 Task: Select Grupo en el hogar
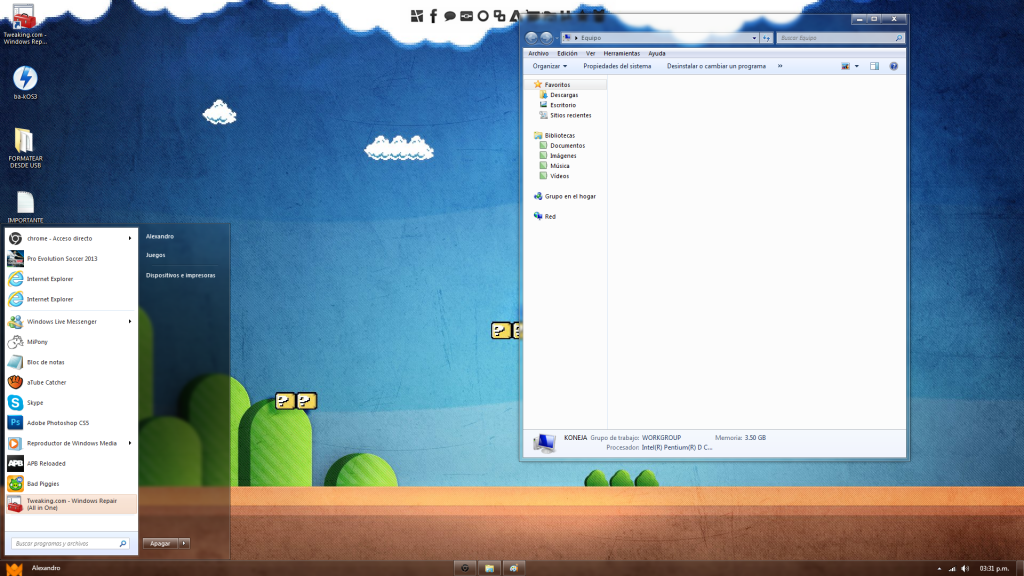[x=564, y=197]
